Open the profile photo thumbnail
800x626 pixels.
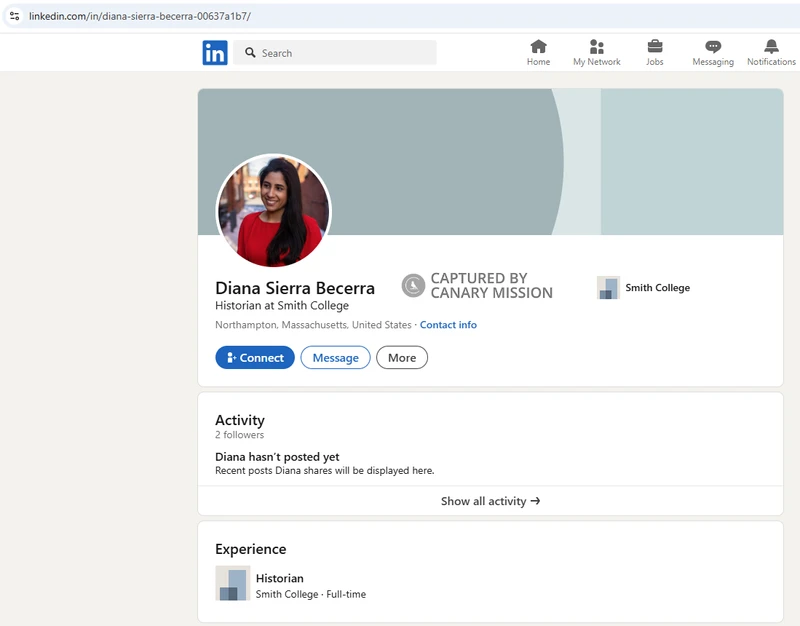273,211
